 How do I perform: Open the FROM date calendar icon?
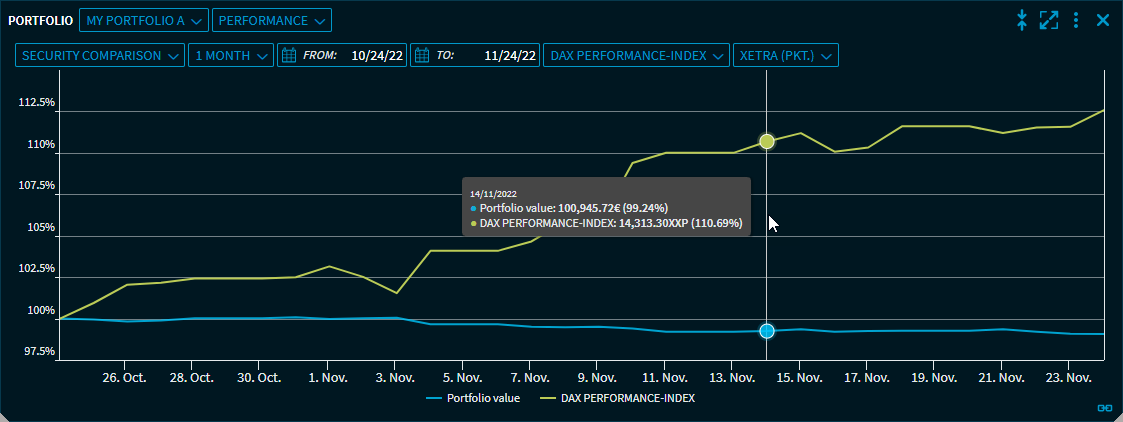[x=289, y=56]
